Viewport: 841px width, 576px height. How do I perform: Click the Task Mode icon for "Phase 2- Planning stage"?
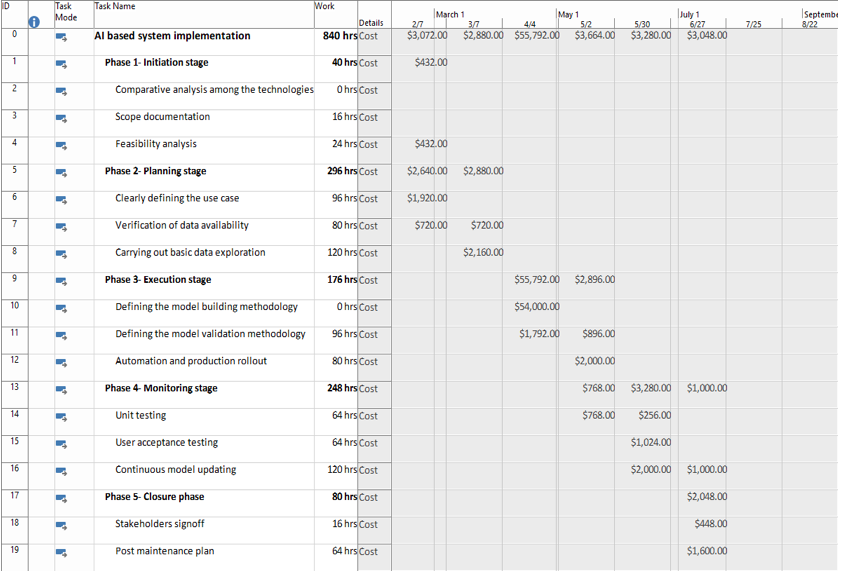tap(63, 171)
